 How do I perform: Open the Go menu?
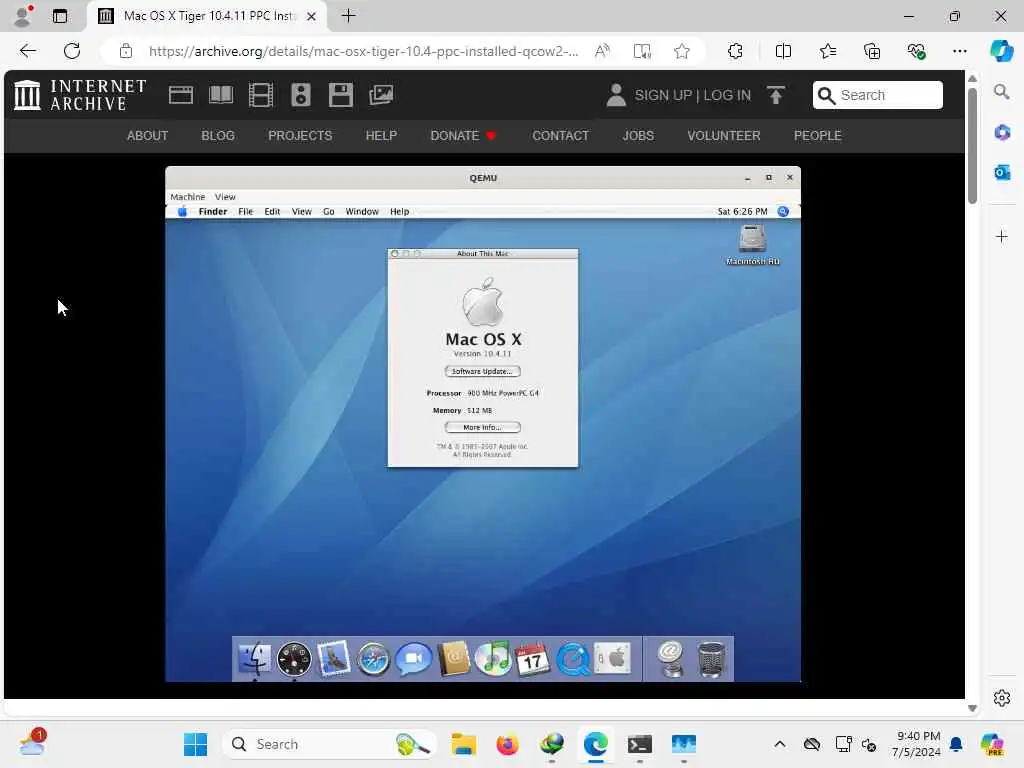coord(328,212)
